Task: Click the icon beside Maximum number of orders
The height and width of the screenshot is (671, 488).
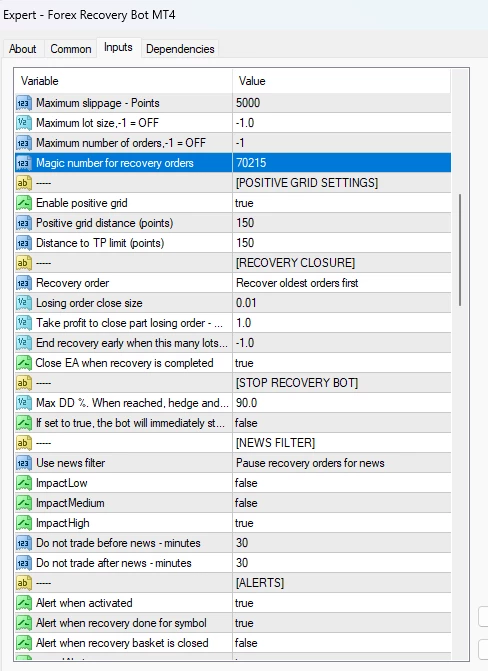Action: pyautogui.click(x=24, y=143)
